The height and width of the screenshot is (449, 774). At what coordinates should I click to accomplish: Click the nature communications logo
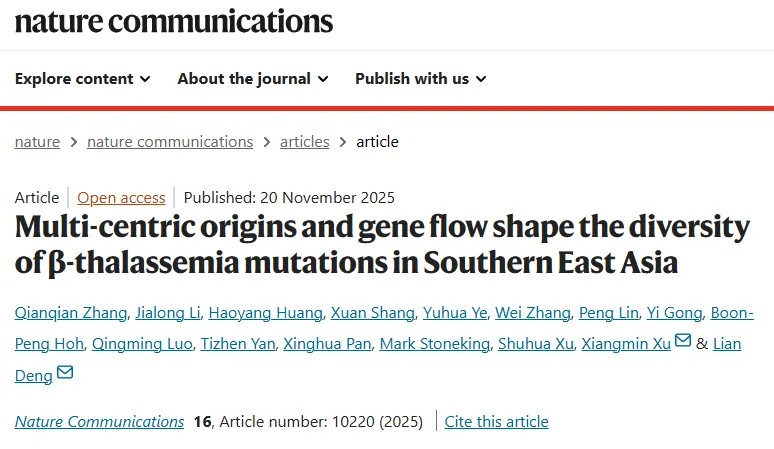[x=173, y=21]
